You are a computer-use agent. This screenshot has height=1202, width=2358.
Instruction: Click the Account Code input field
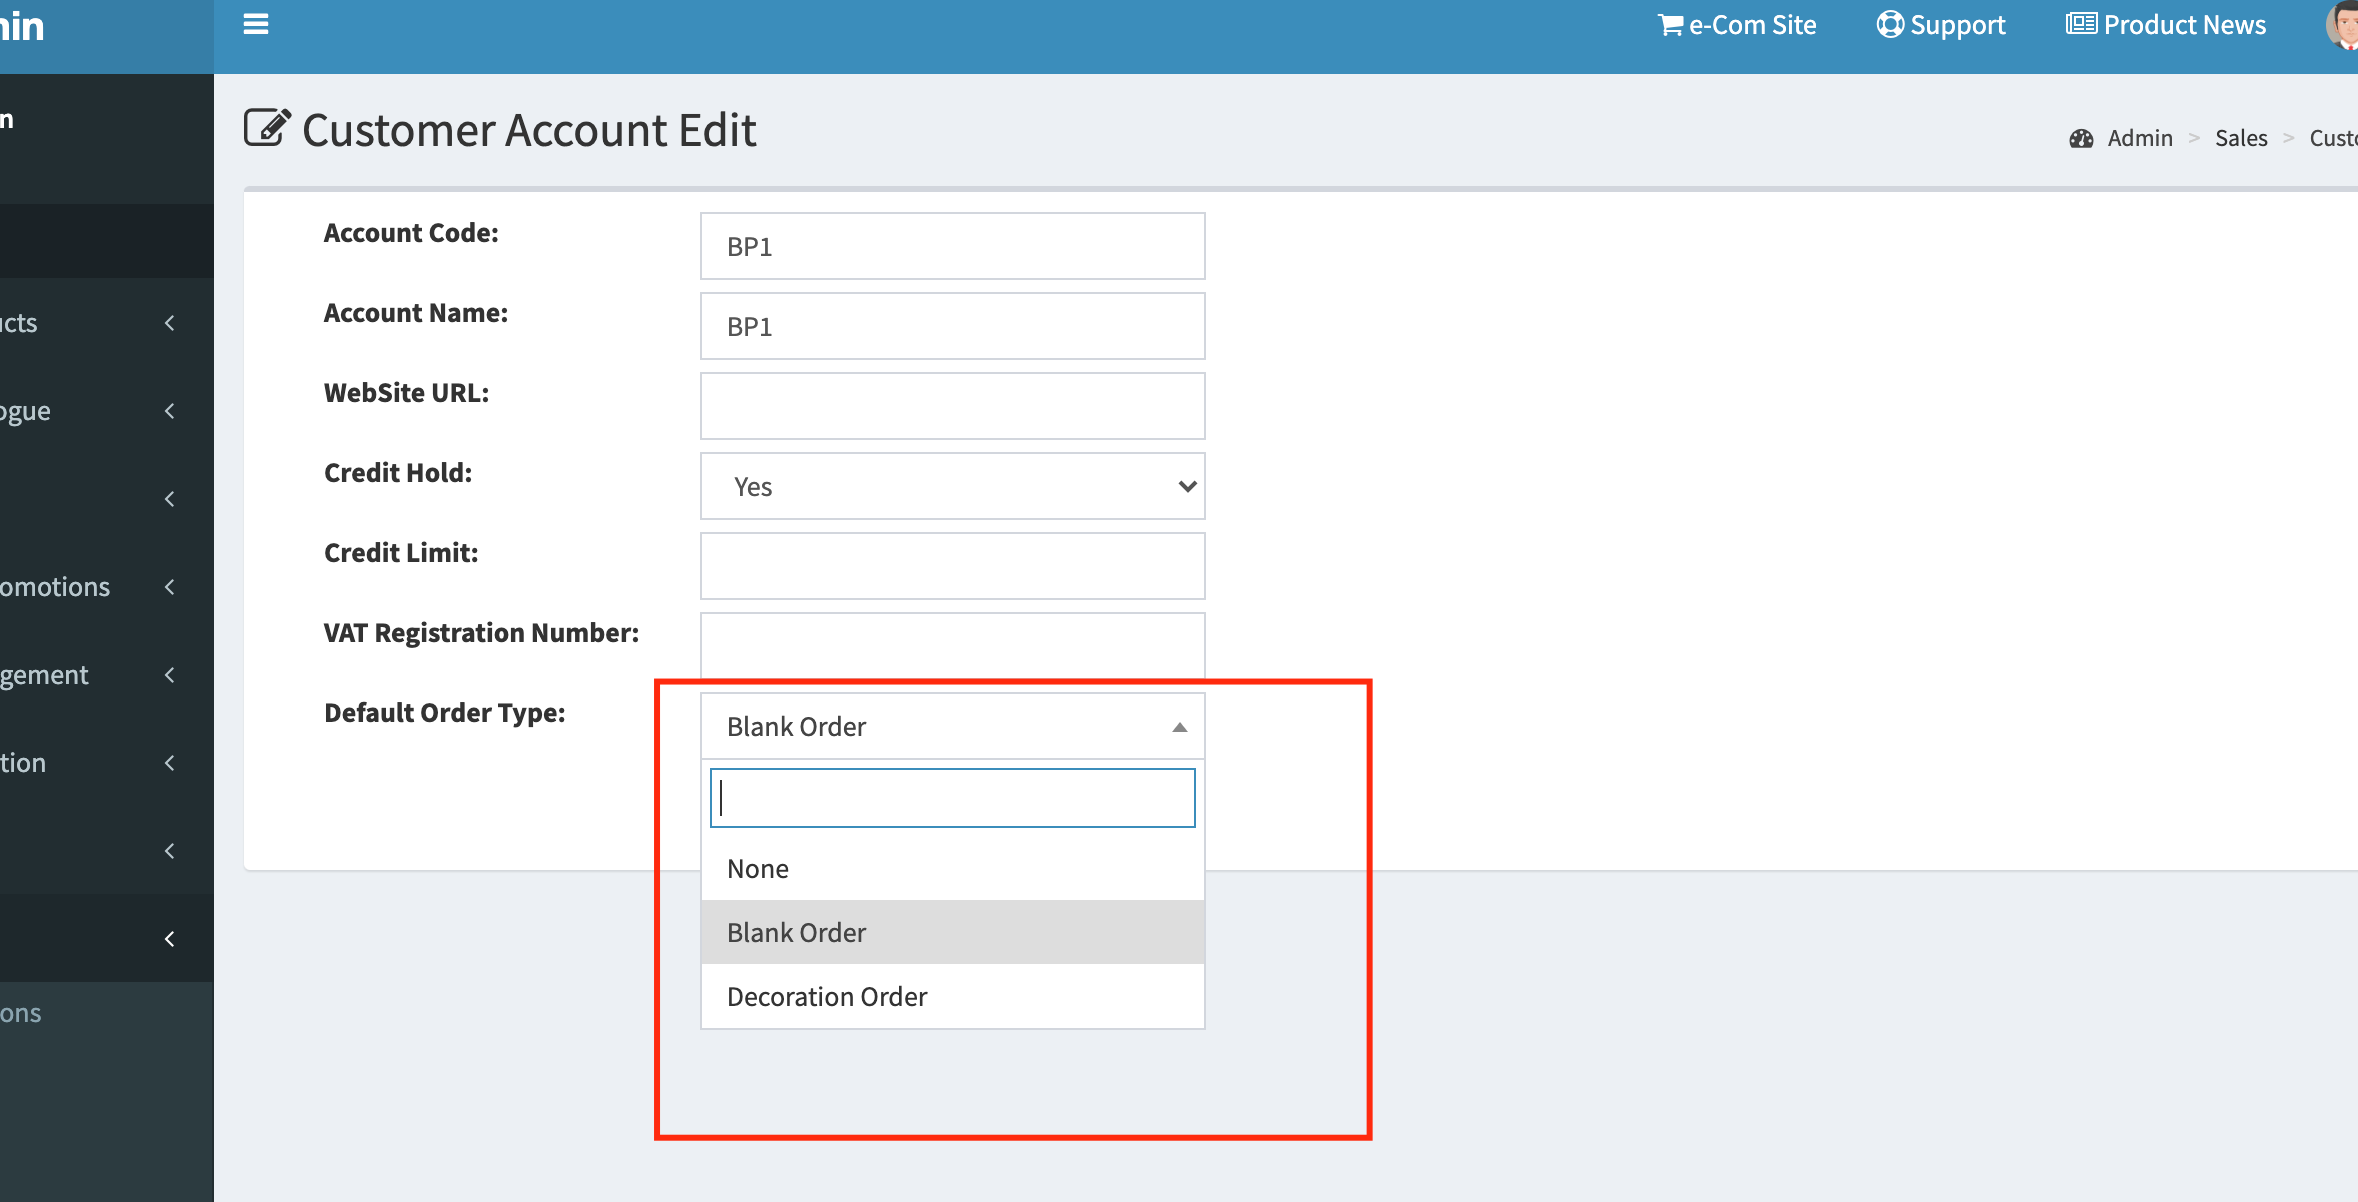pyautogui.click(x=952, y=246)
